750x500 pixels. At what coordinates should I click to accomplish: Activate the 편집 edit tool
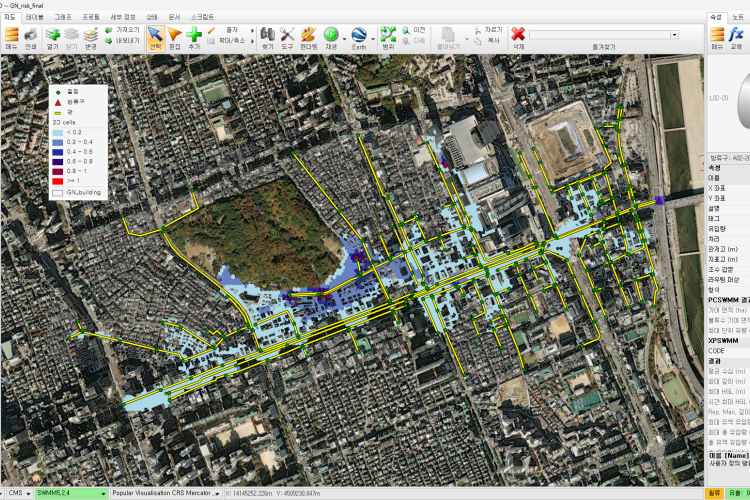175,38
